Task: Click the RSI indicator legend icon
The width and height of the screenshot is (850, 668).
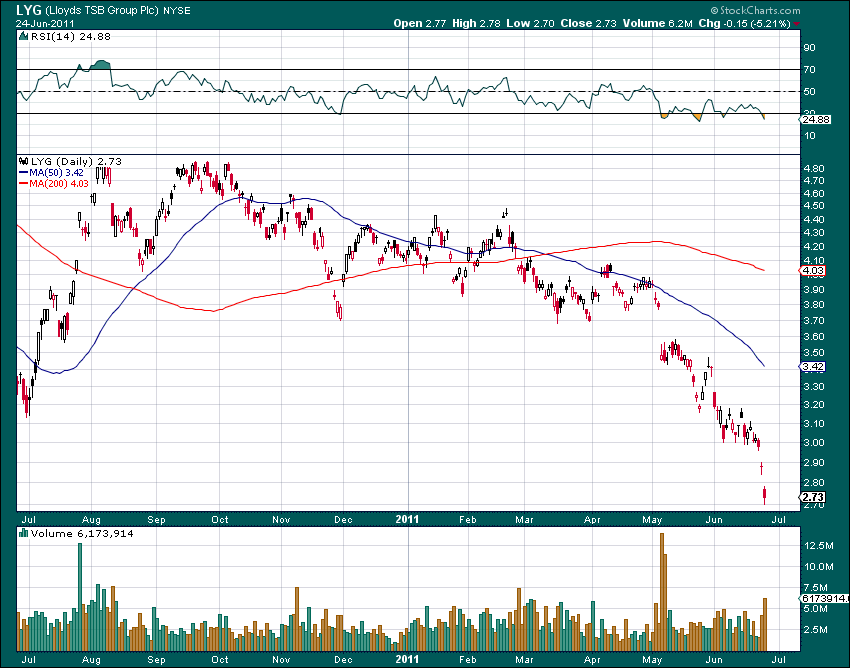Action: click(23, 36)
